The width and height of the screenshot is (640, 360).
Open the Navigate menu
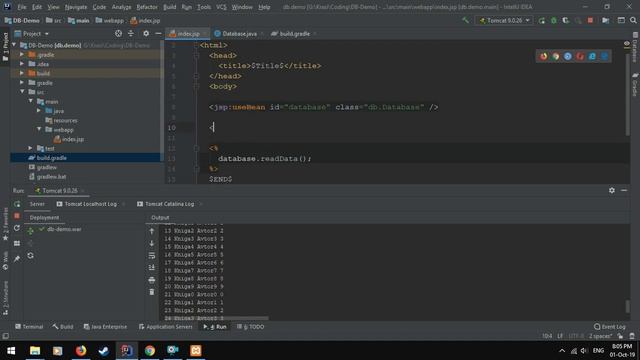tap(76, 7)
